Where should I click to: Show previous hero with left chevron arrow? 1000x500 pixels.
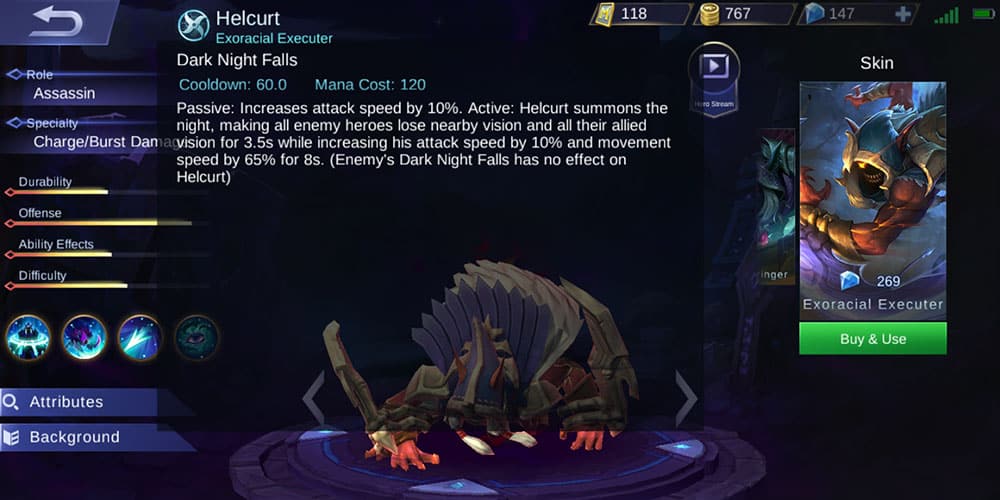pos(314,399)
